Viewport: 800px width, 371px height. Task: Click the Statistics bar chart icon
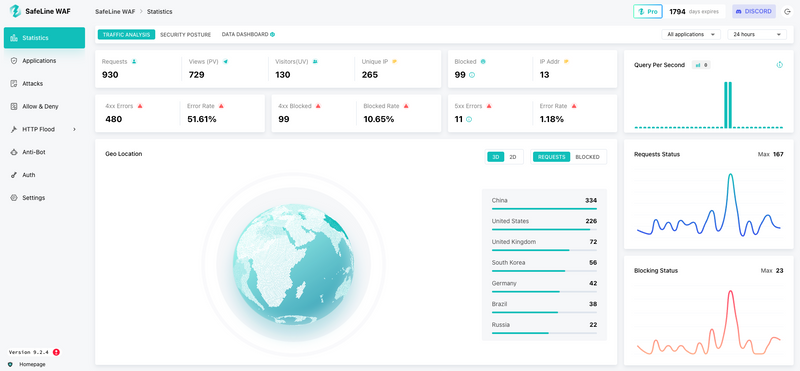14,38
